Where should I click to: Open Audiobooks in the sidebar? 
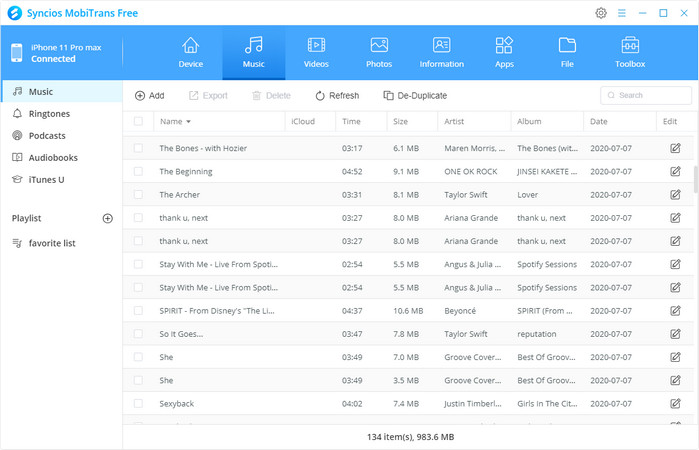[62, 157]
